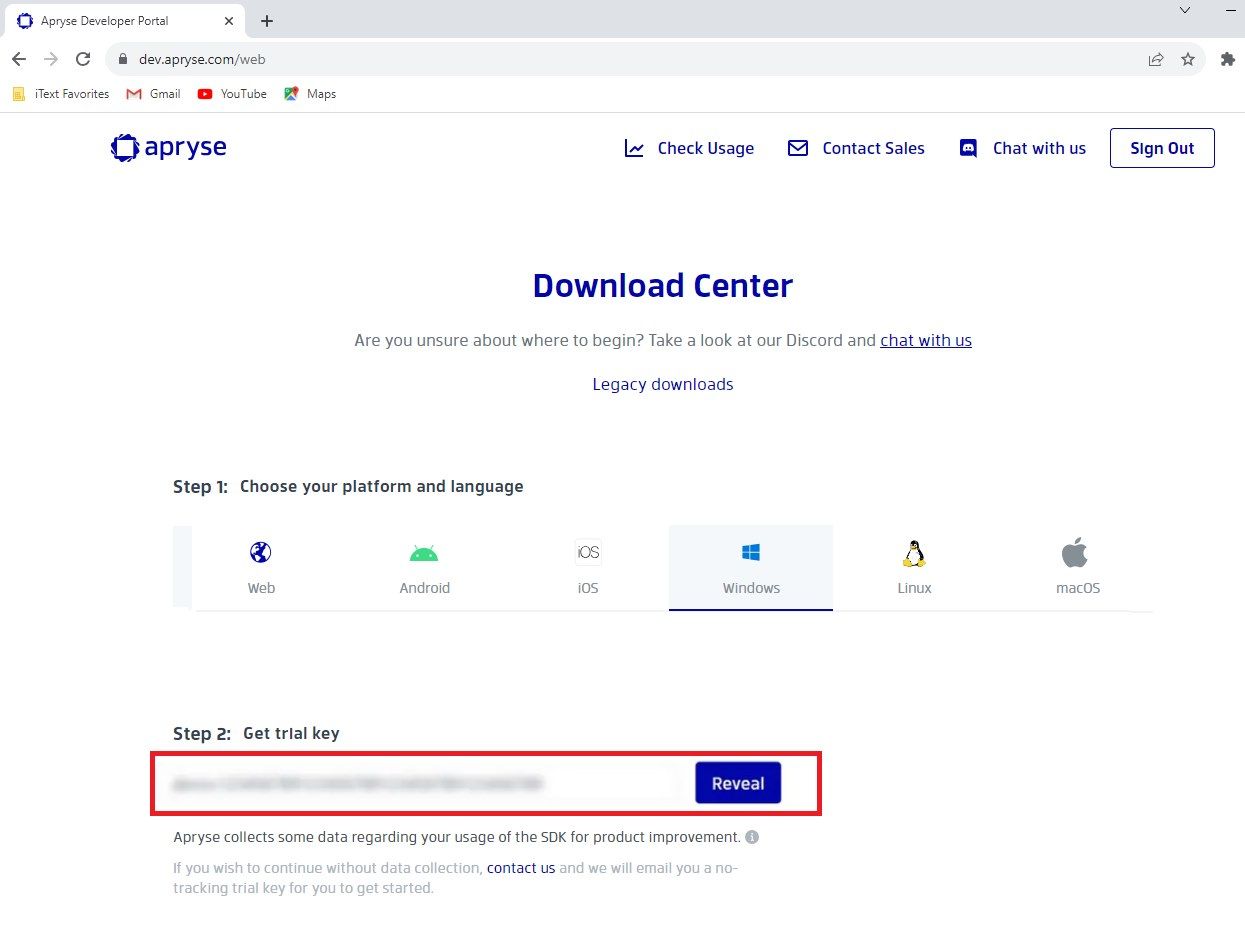Reload the page with the refresh icon
This screenshot has width=1245, height=927.
pyautogui.click(x=83, y=59)
